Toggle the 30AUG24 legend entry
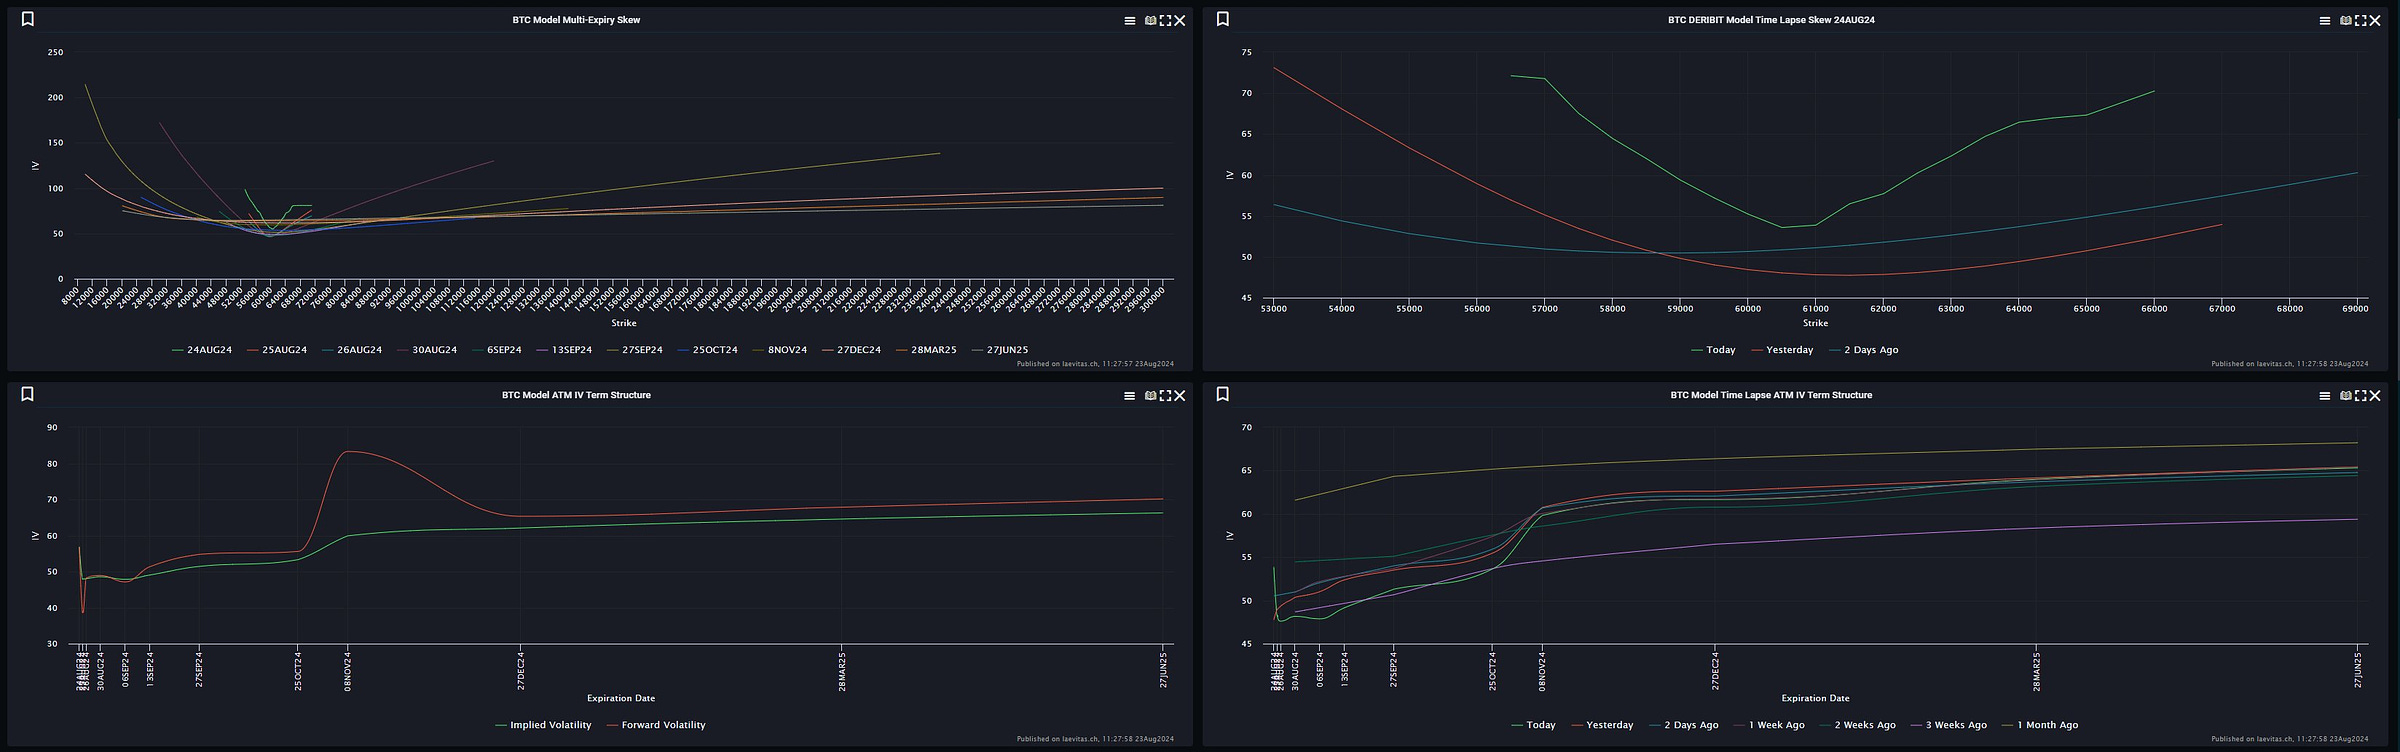The width and height of the screenshot is (2400, 752). 427,350
